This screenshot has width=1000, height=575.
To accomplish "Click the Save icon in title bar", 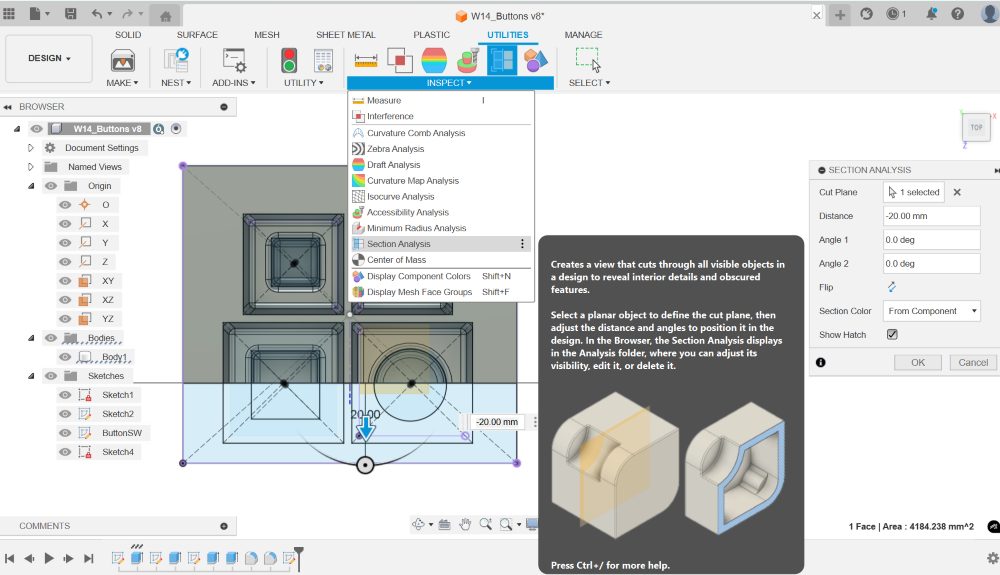I will coord(71,13).
